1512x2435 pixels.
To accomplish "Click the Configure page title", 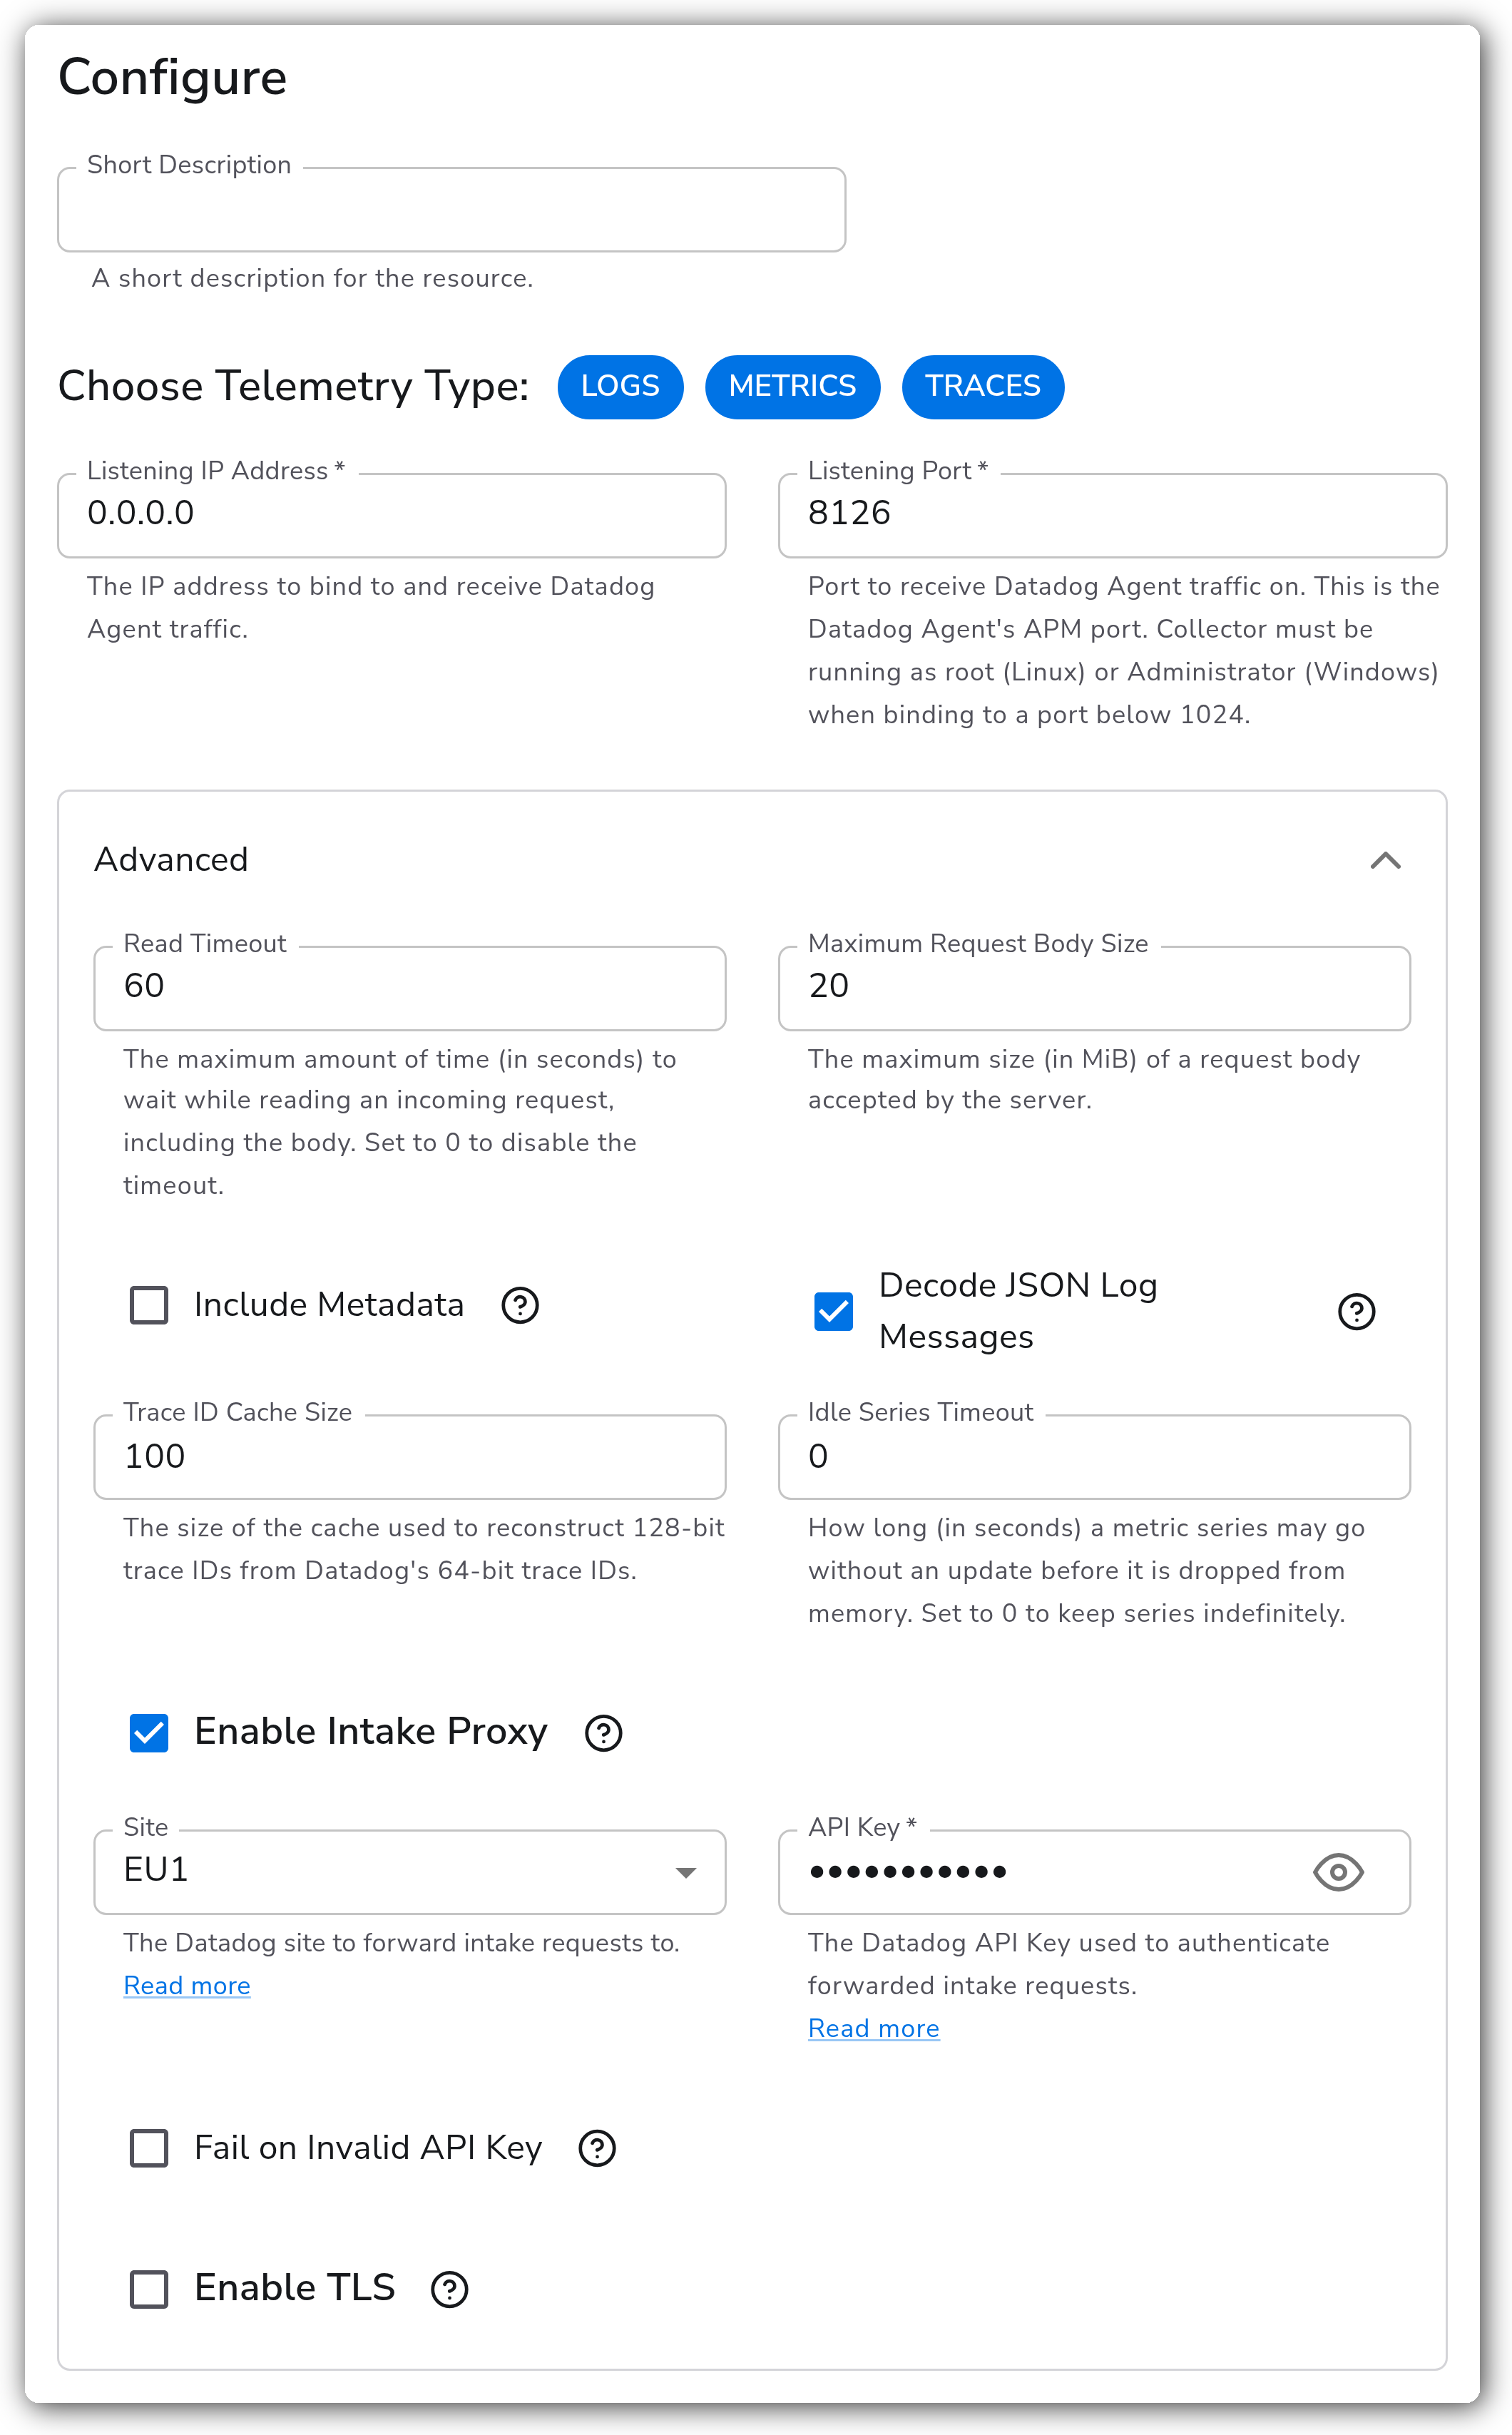I will 172,77.
